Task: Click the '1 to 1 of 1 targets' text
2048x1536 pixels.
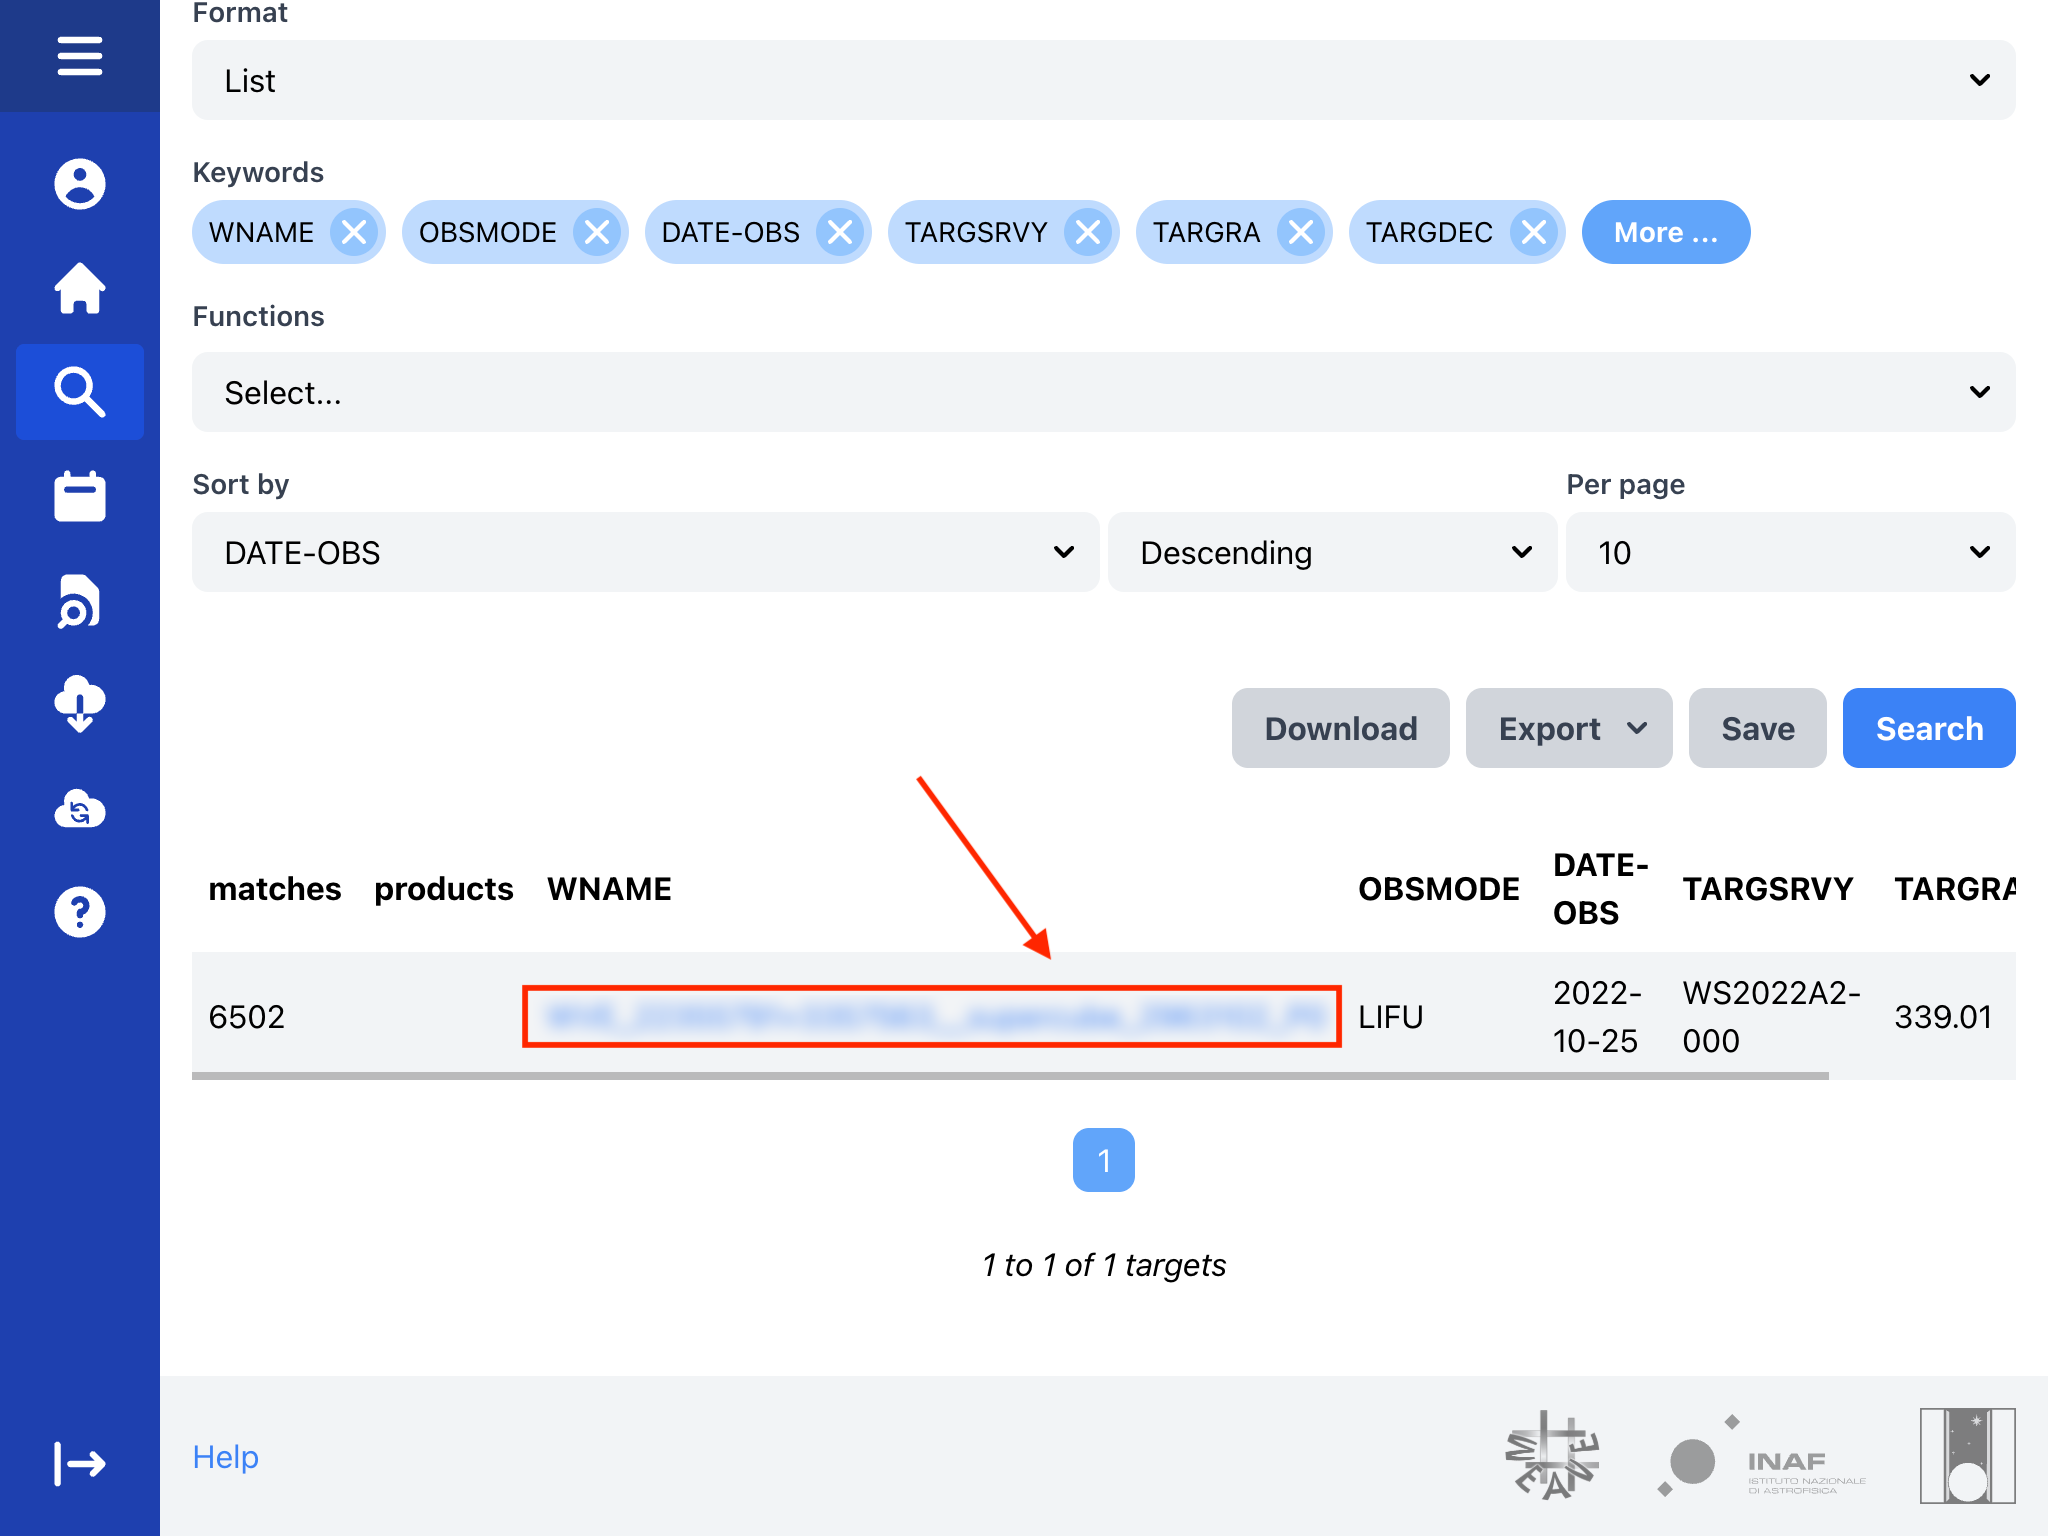Action: (x=1104, y=1265)
